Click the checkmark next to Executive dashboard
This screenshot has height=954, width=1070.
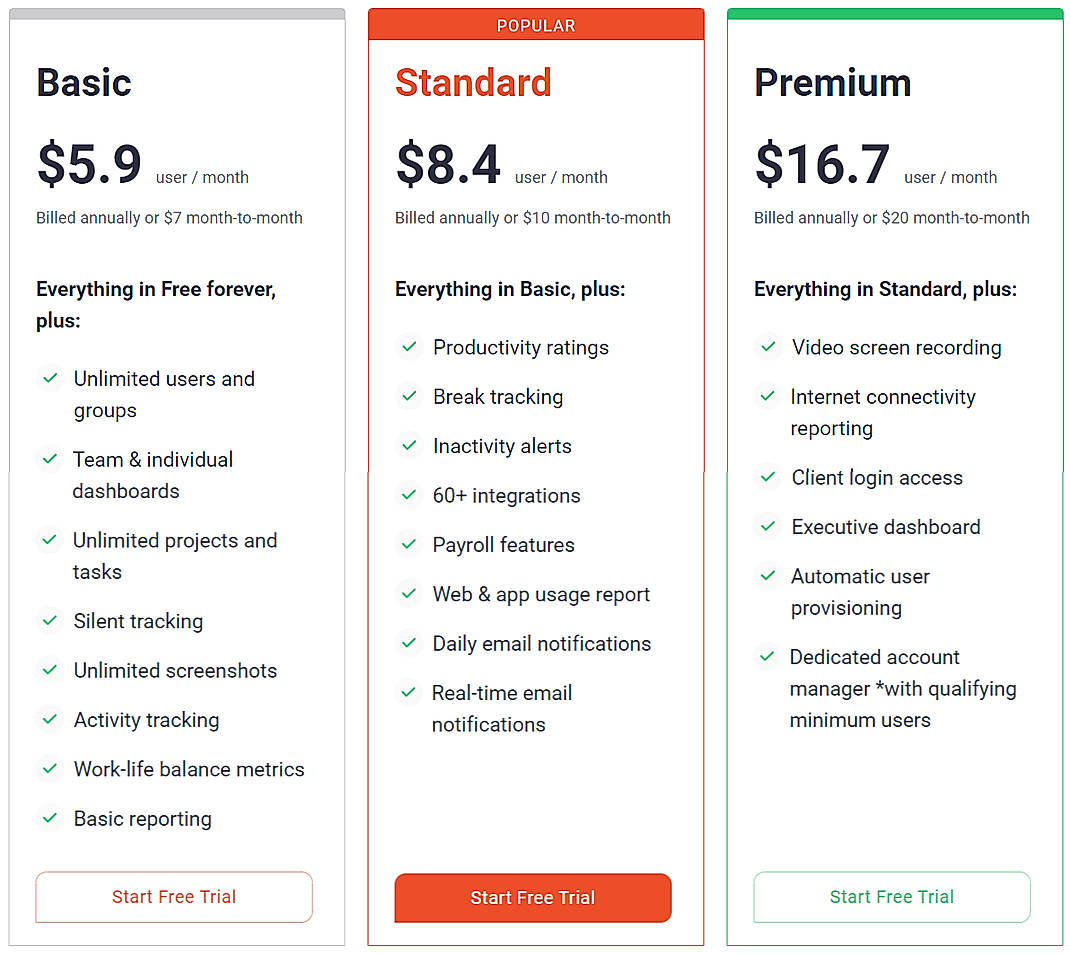[768, 527]
